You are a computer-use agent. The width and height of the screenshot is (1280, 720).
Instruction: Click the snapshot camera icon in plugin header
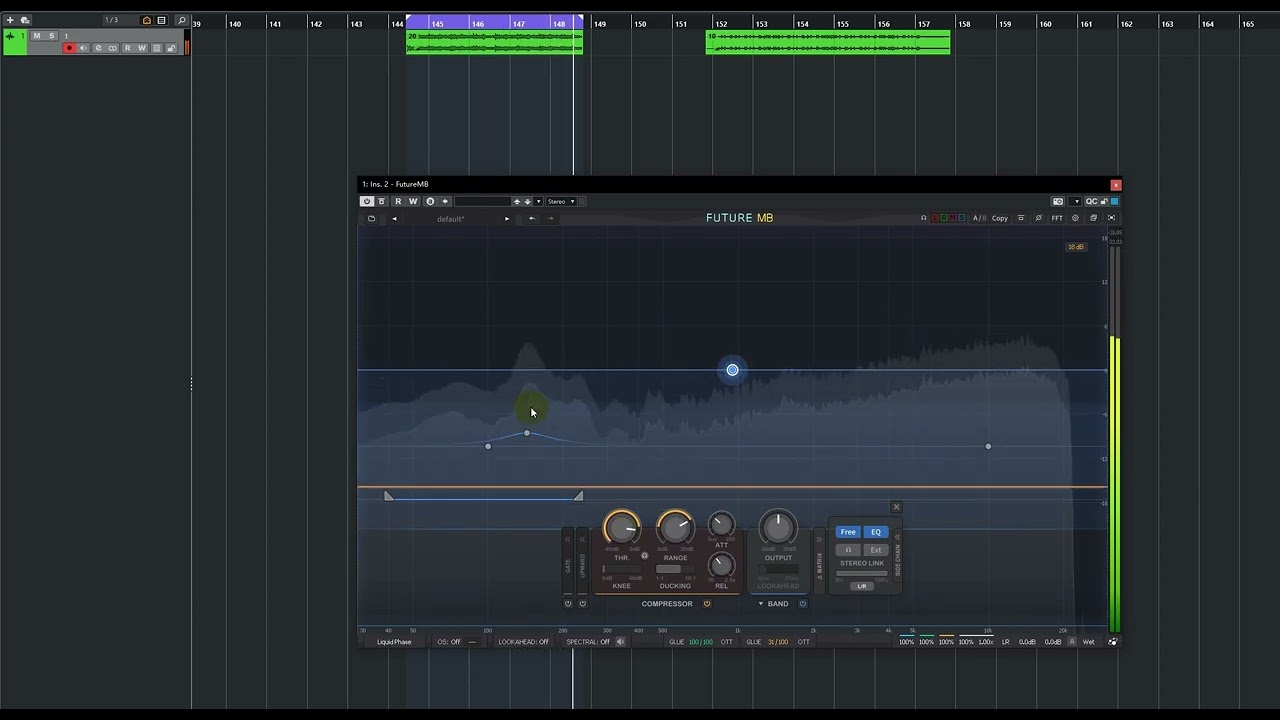tap(1058, 201)
